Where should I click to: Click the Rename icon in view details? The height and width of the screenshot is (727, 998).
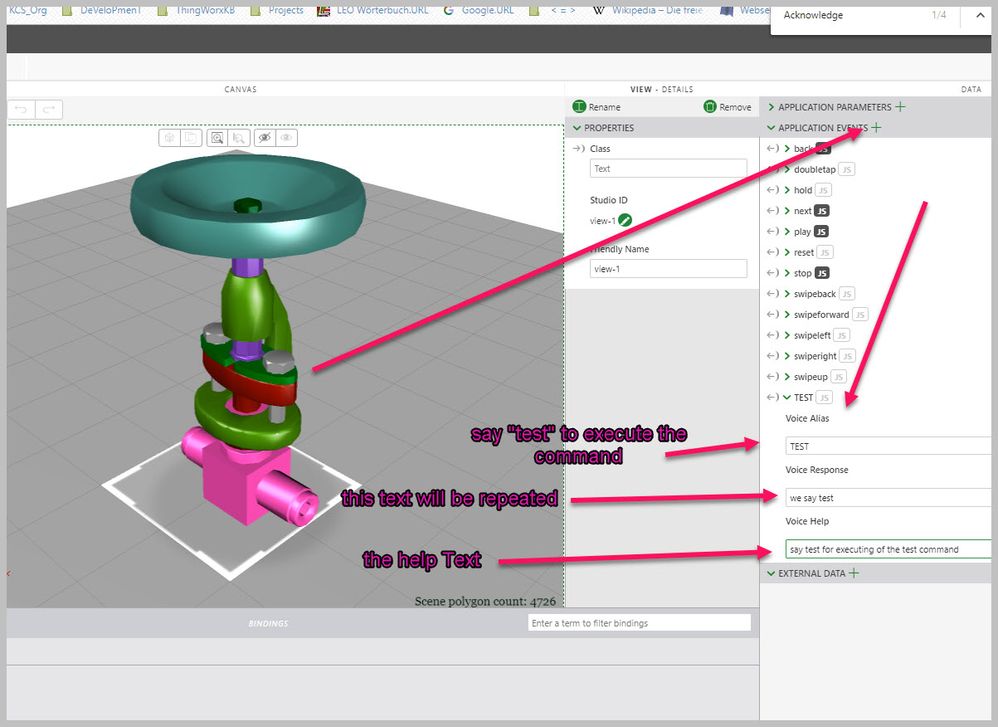[579, 107]
